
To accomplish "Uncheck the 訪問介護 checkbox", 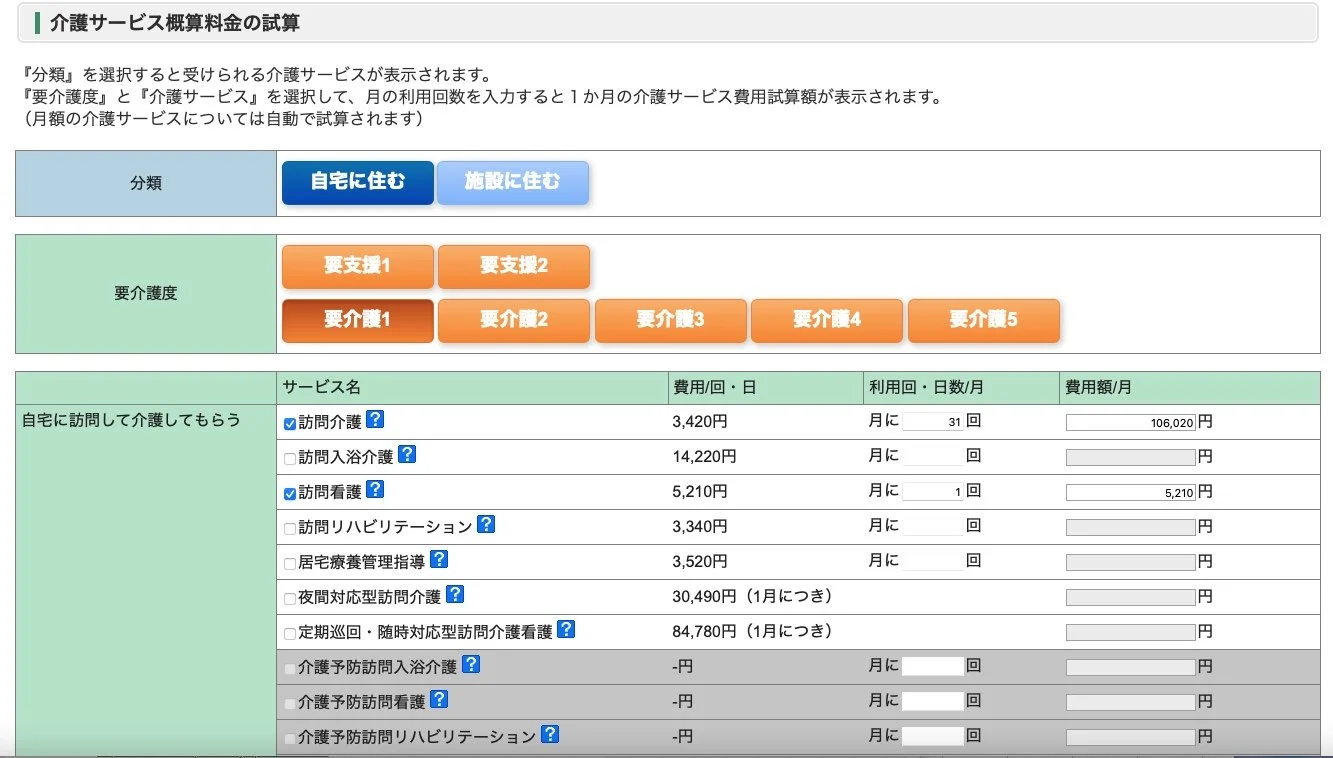I will pyautogui.click(x=290, y=424).
